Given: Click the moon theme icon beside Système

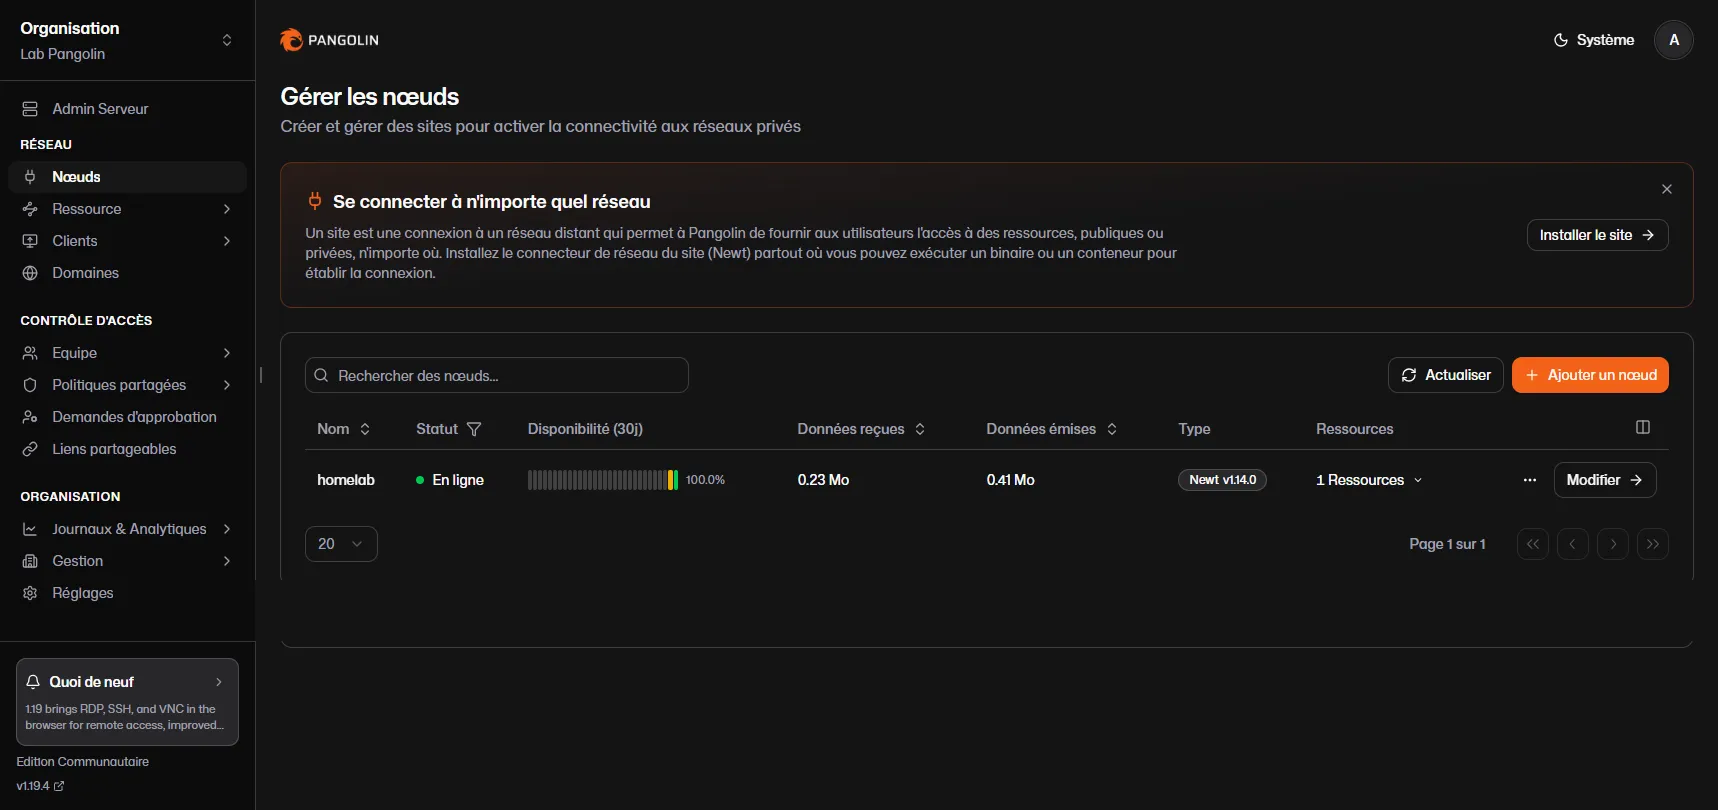Looking at the screenshot, I should tap(1560, 40).
